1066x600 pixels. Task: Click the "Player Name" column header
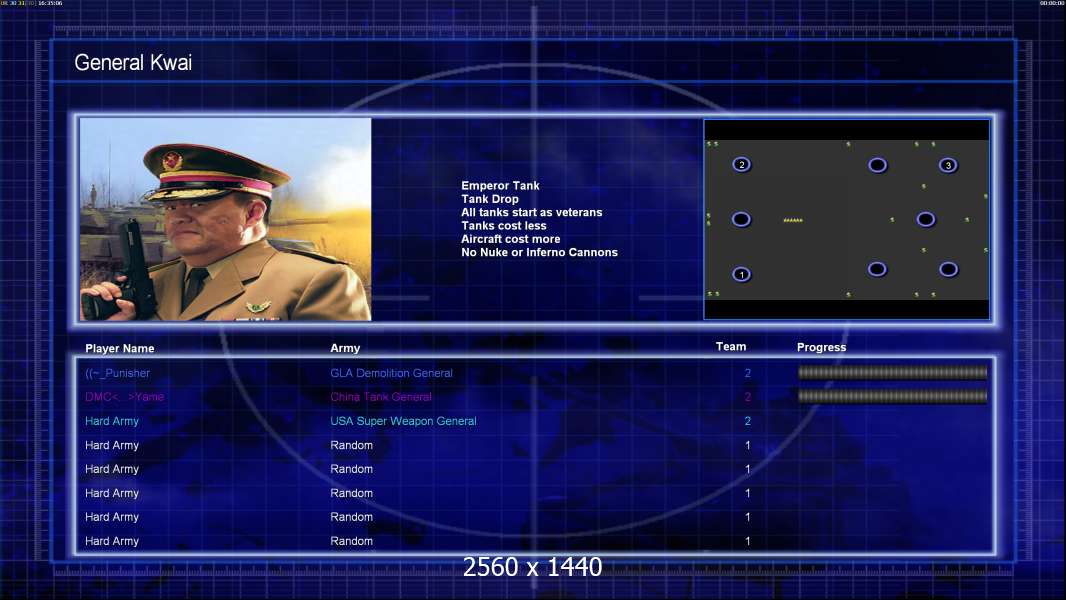click(x=120, y=349)
